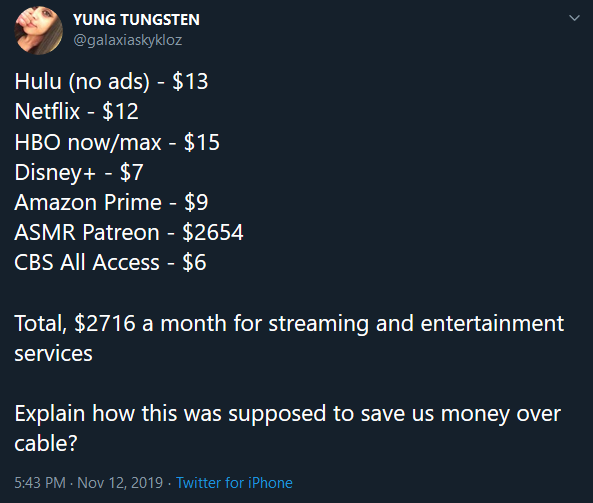Image resolution: width=593 pixels, height=503 pixels.
Task: Click the YUNG TUNGSTEN profile avatar
Action: tap(38, 30)
